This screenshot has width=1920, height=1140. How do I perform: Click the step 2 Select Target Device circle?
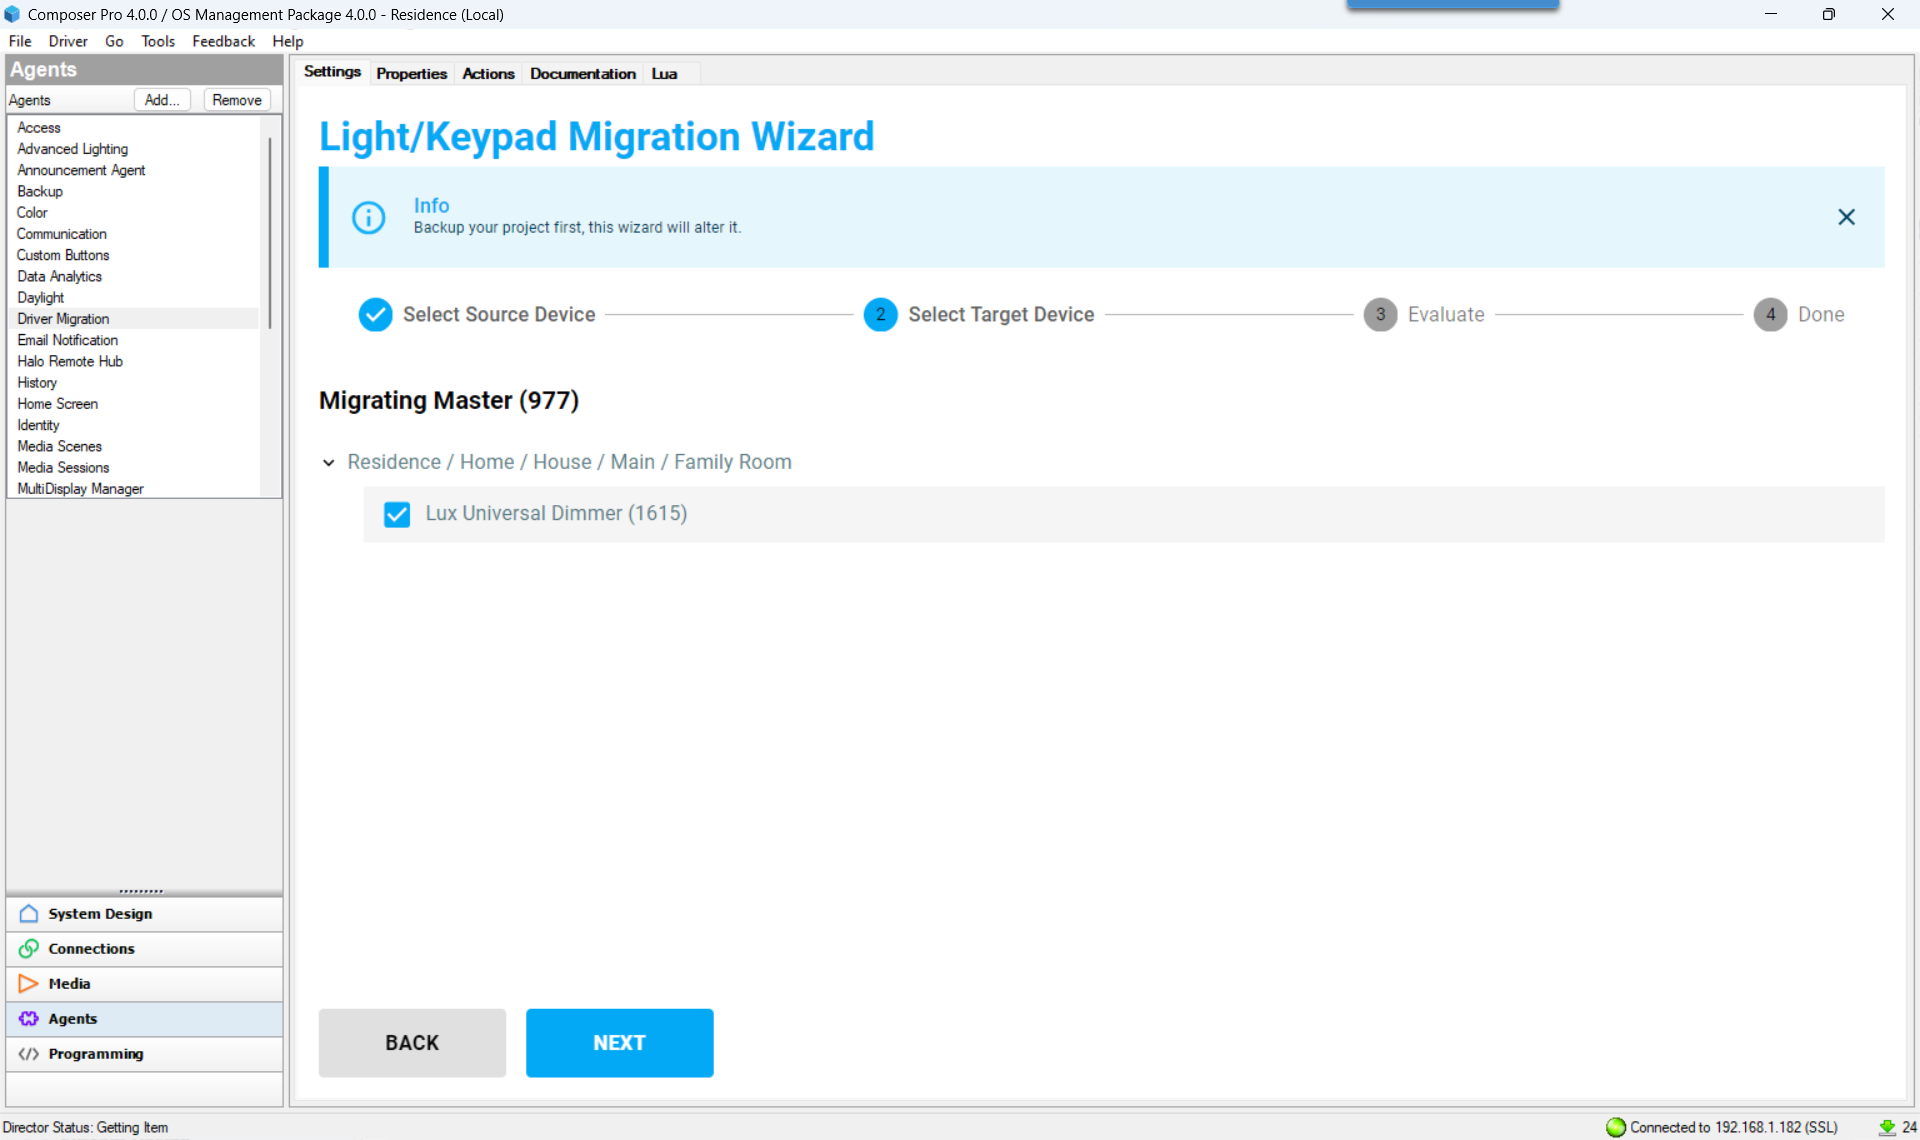click(880, 315)
